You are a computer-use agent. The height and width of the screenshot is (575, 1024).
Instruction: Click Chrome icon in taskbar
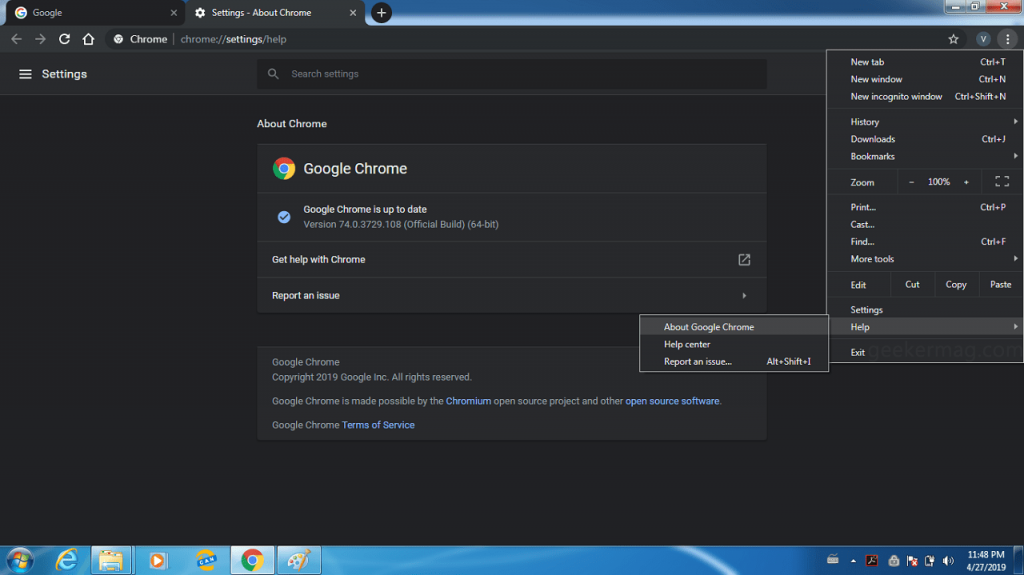click(252, 561)
